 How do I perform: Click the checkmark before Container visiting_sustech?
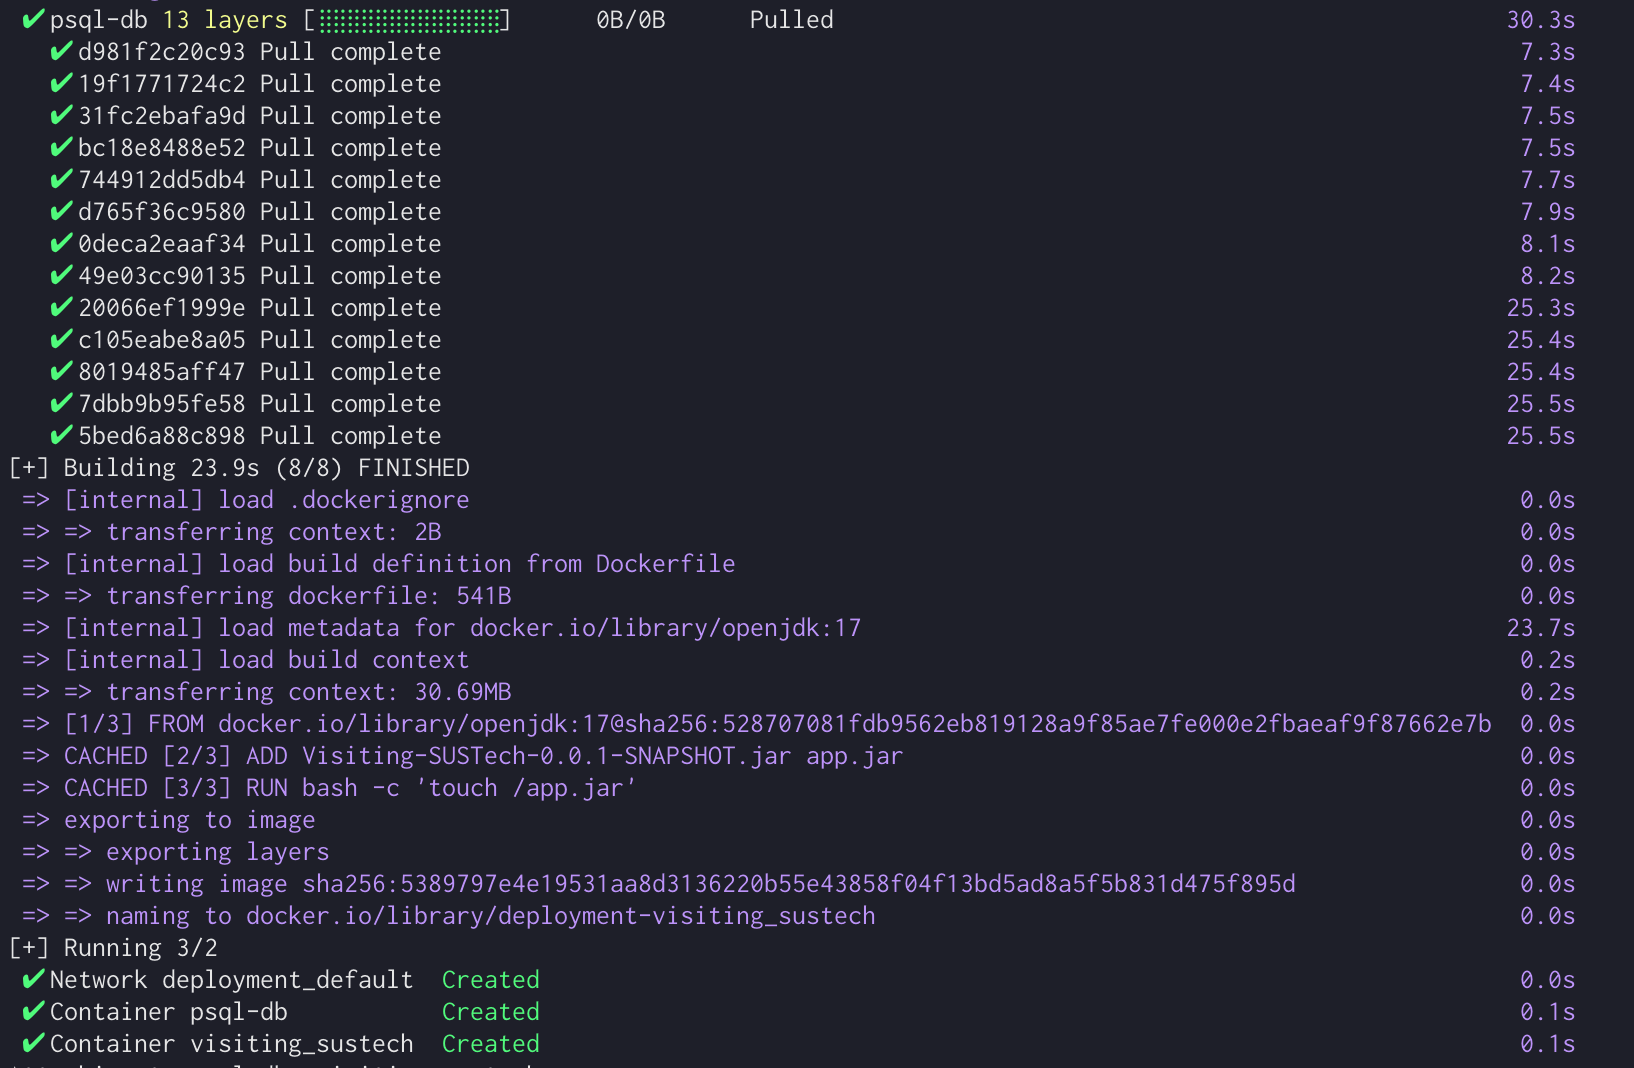[x=33, y=1044]
